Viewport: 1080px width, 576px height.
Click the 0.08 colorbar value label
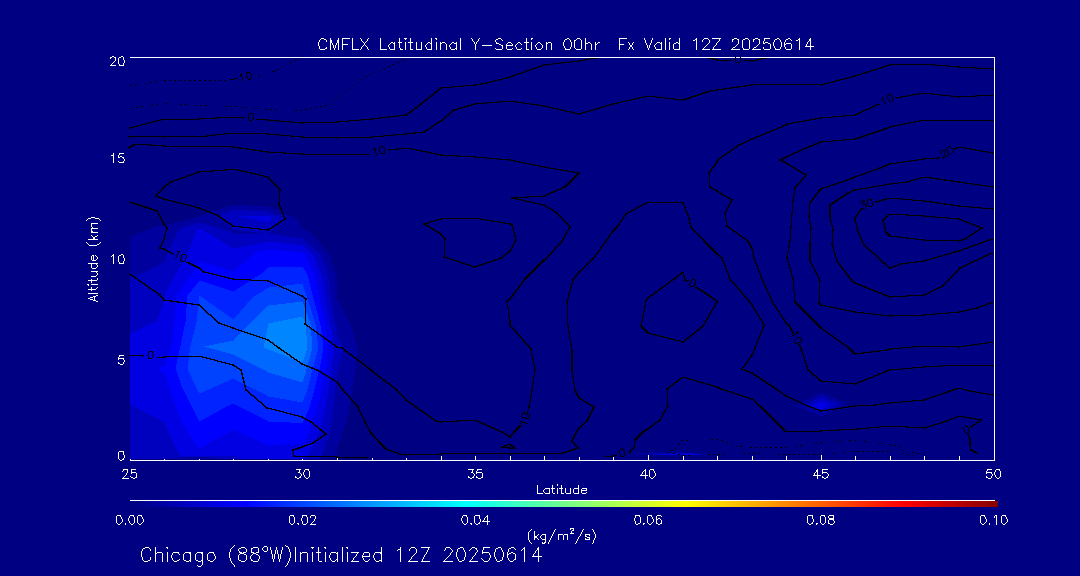coord(821,520)
